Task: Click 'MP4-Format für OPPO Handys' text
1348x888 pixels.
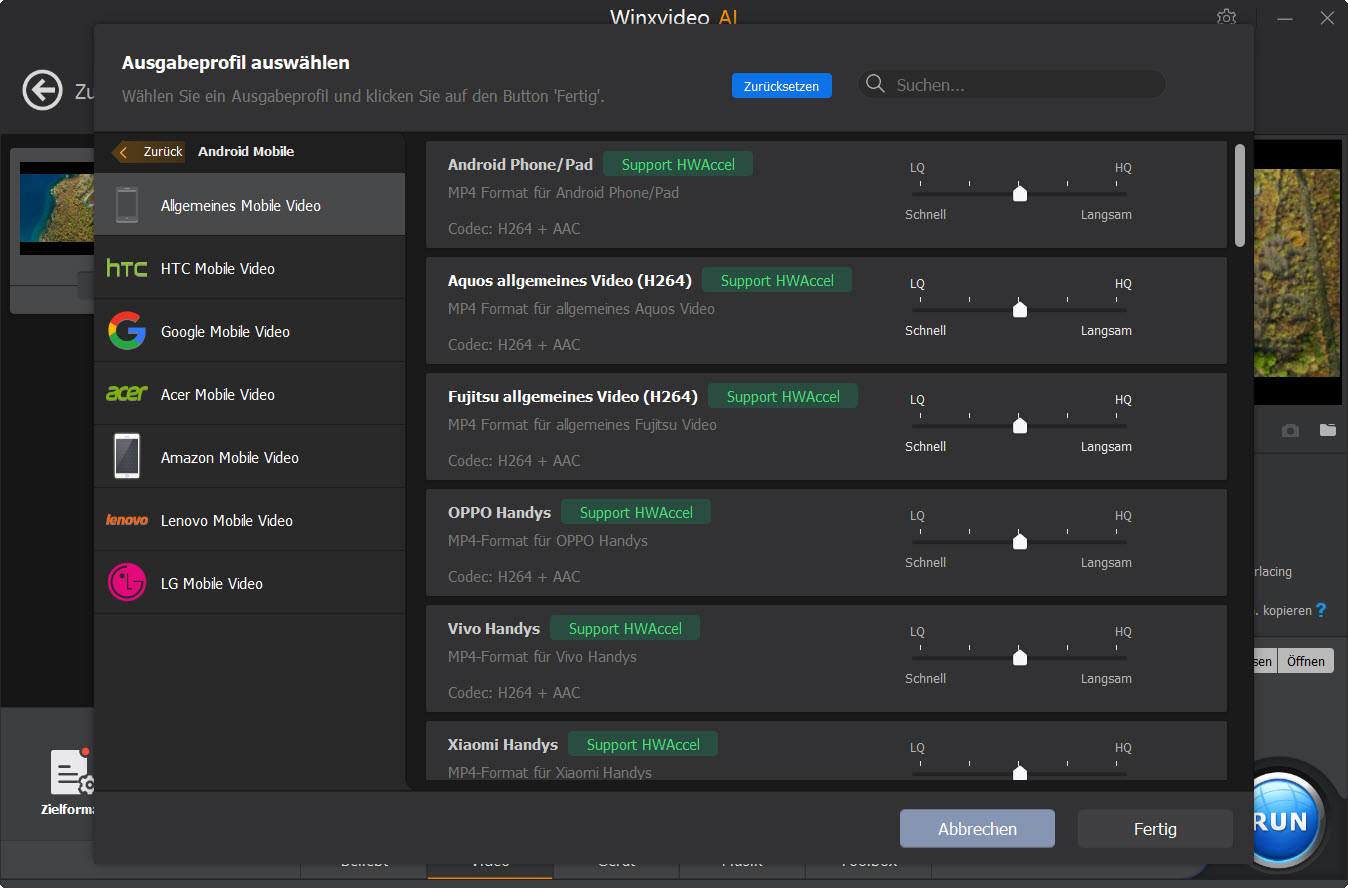Action: click(548, 540)
